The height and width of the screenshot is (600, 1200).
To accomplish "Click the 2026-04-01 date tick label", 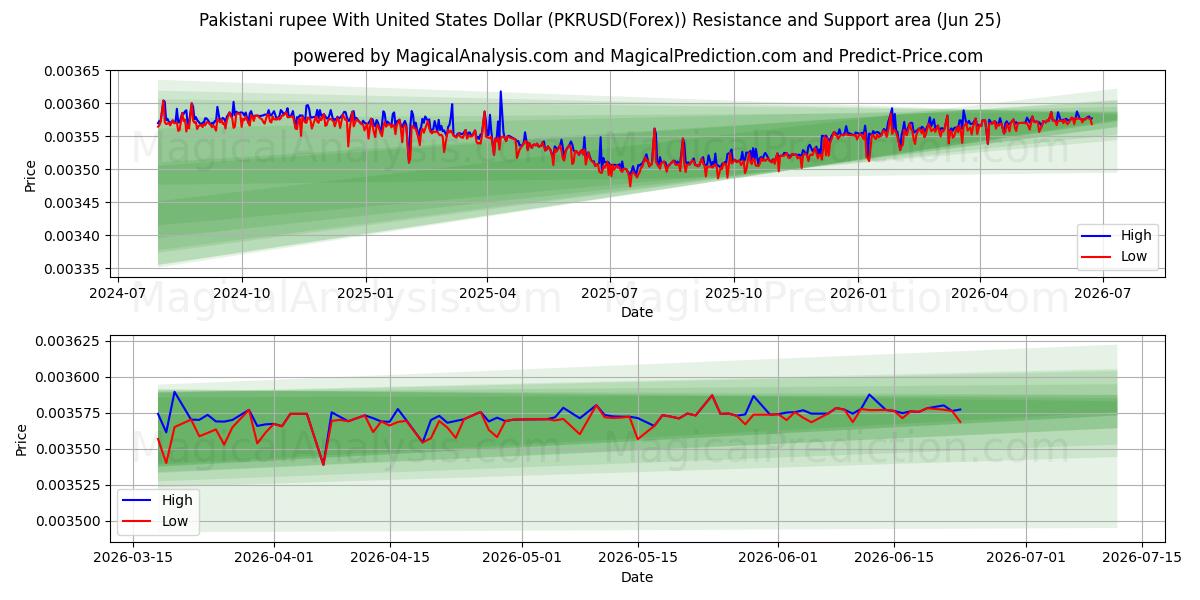I will [274, 559].
